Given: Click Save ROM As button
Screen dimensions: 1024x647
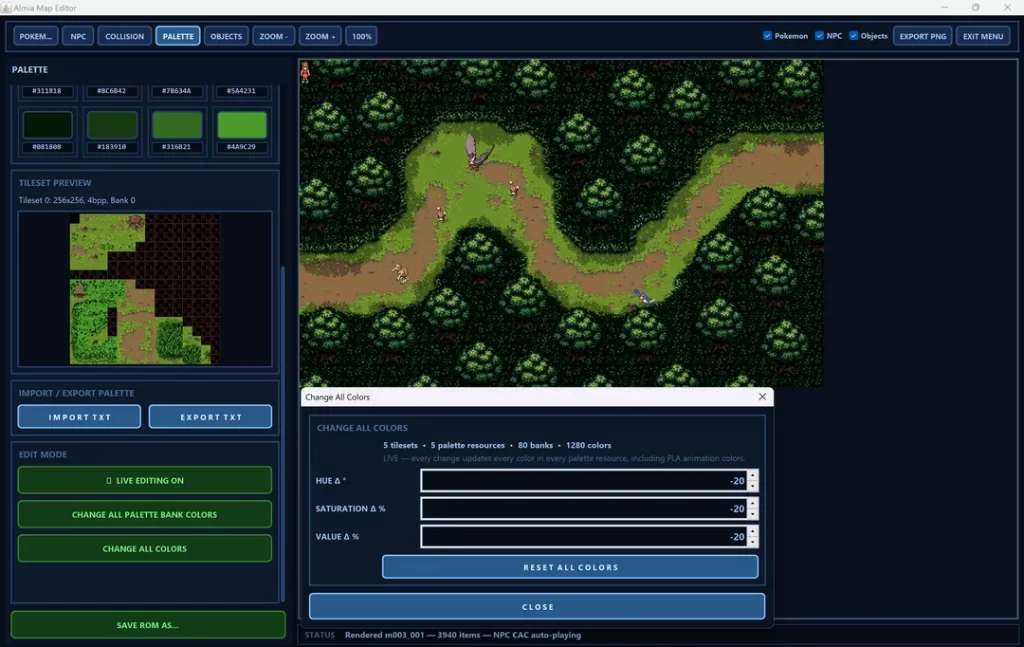Looking at the screenshot, I should click(148, 625).
